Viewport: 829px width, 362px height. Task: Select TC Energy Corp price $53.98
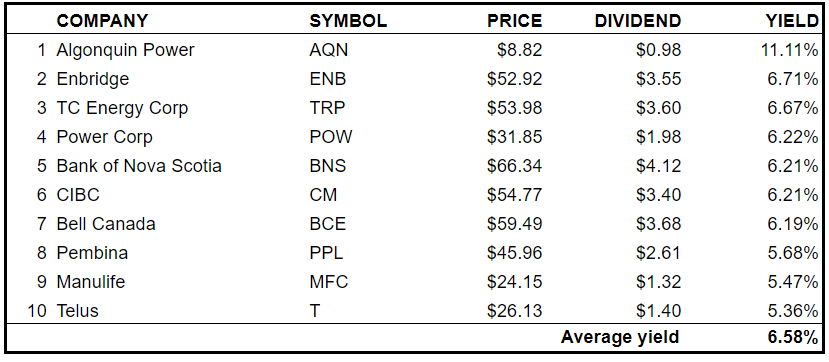(514, 108)
